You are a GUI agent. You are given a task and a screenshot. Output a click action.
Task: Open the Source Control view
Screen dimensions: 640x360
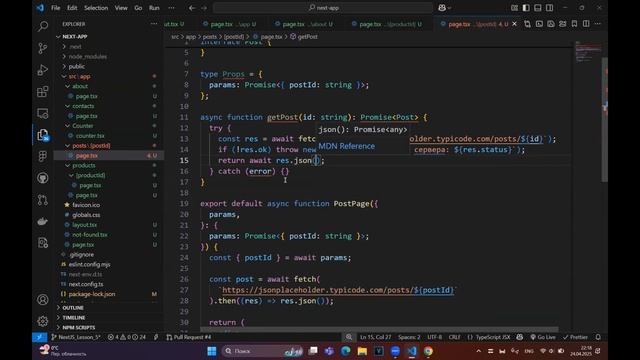click(42, 48)
